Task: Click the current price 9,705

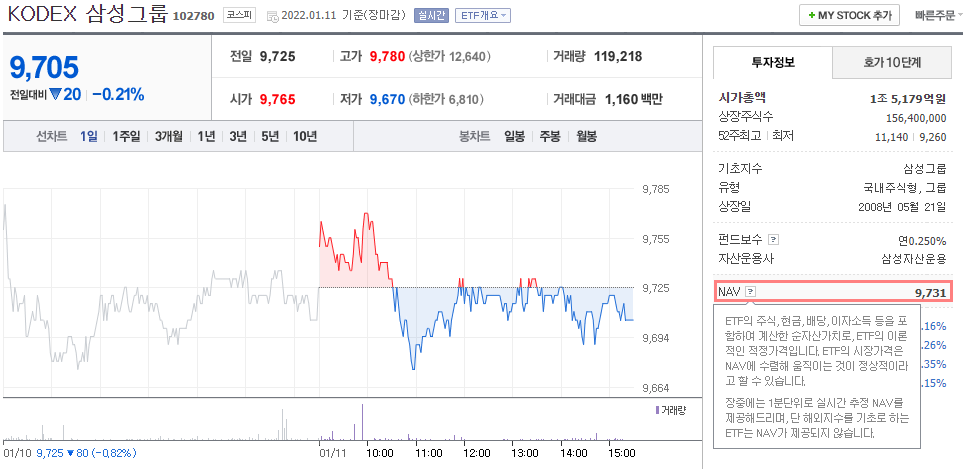Action: click(45, 68)
